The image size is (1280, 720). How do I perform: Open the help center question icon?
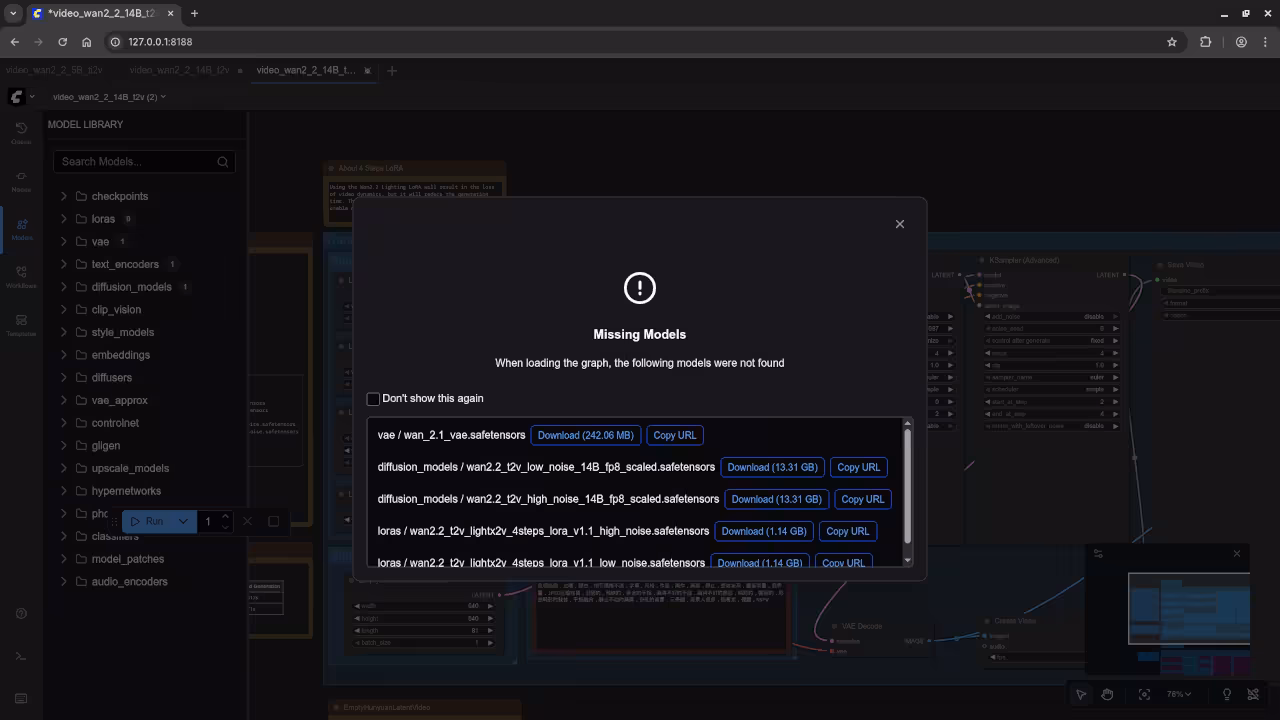point(21,614)
